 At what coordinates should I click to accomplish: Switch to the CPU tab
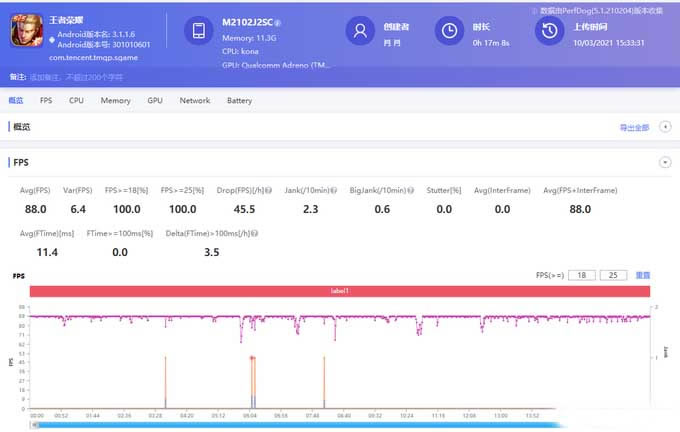click(x=76, y=101)
